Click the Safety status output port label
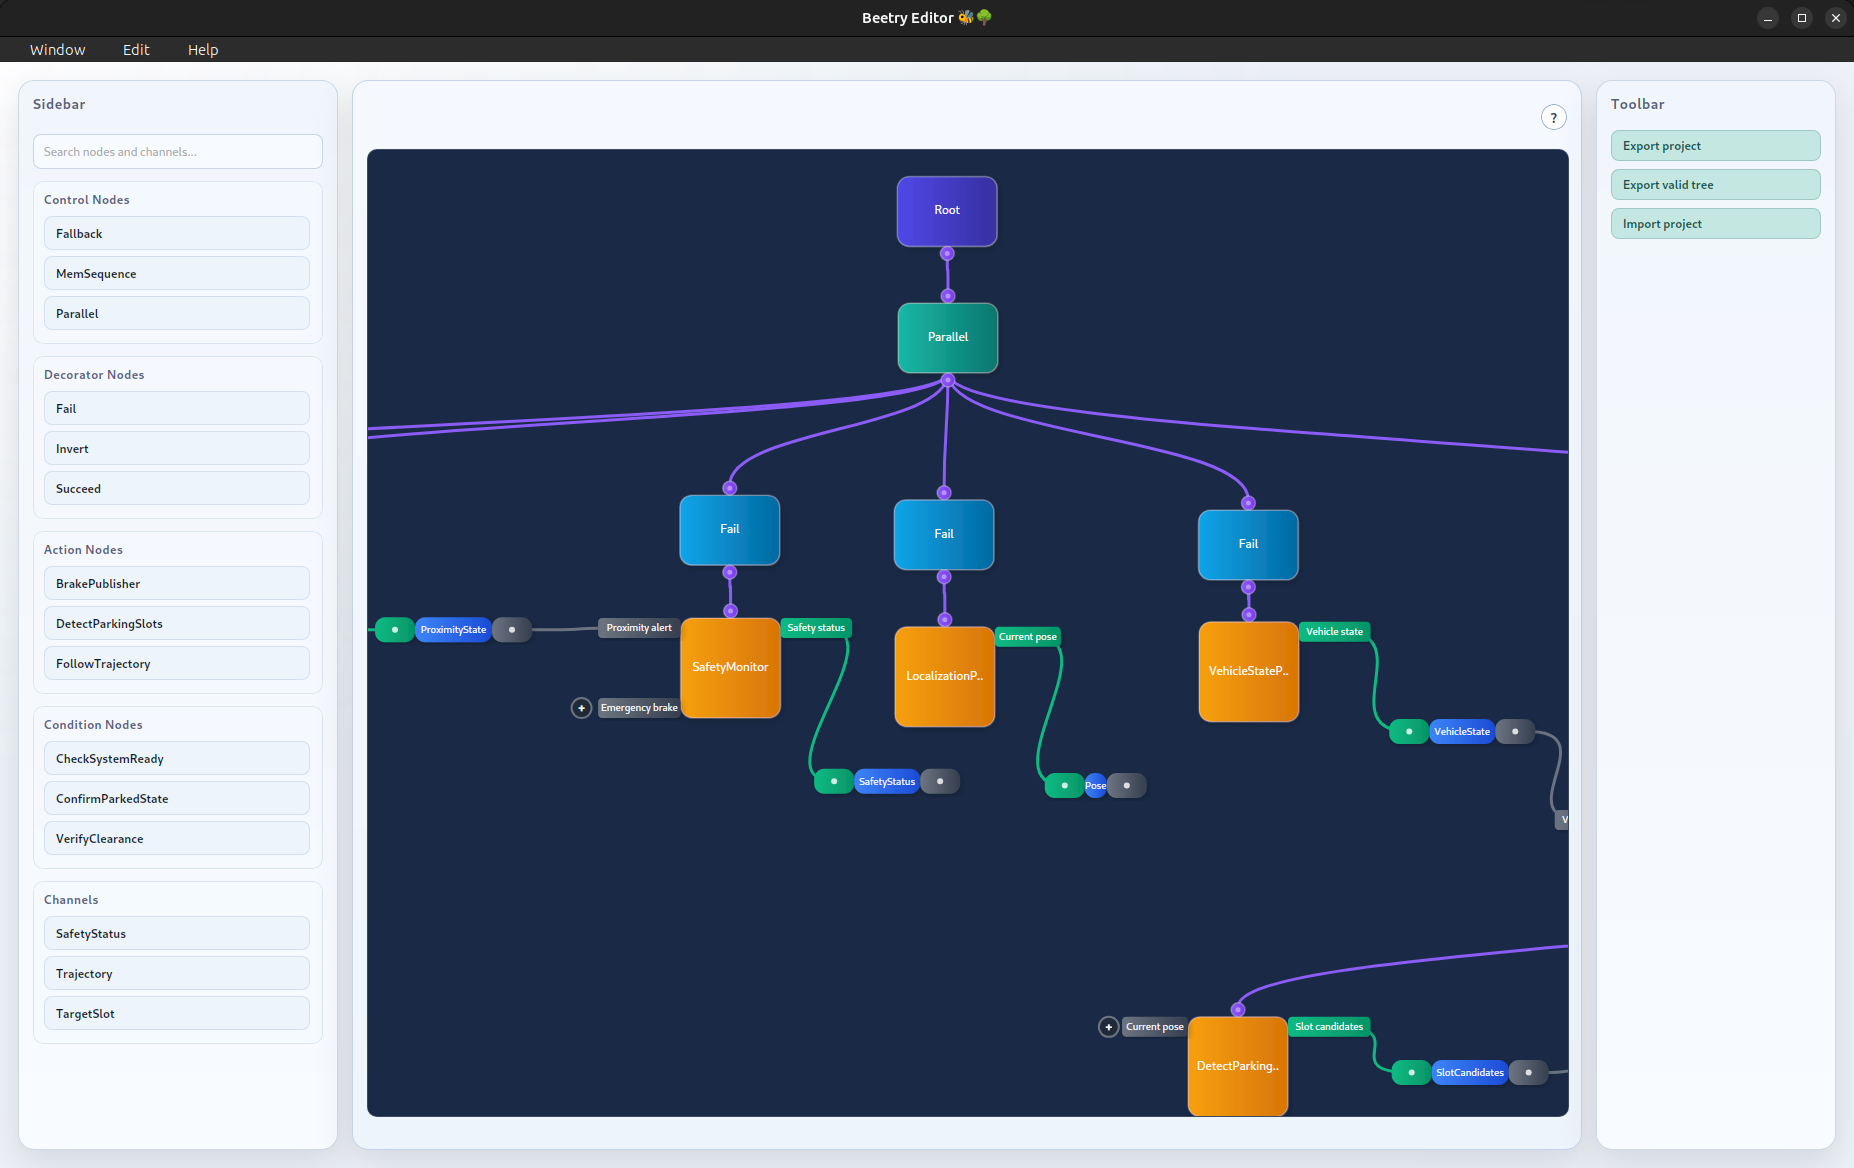This screenshot has height=1168, width=1854. click(x=815, y=628)
